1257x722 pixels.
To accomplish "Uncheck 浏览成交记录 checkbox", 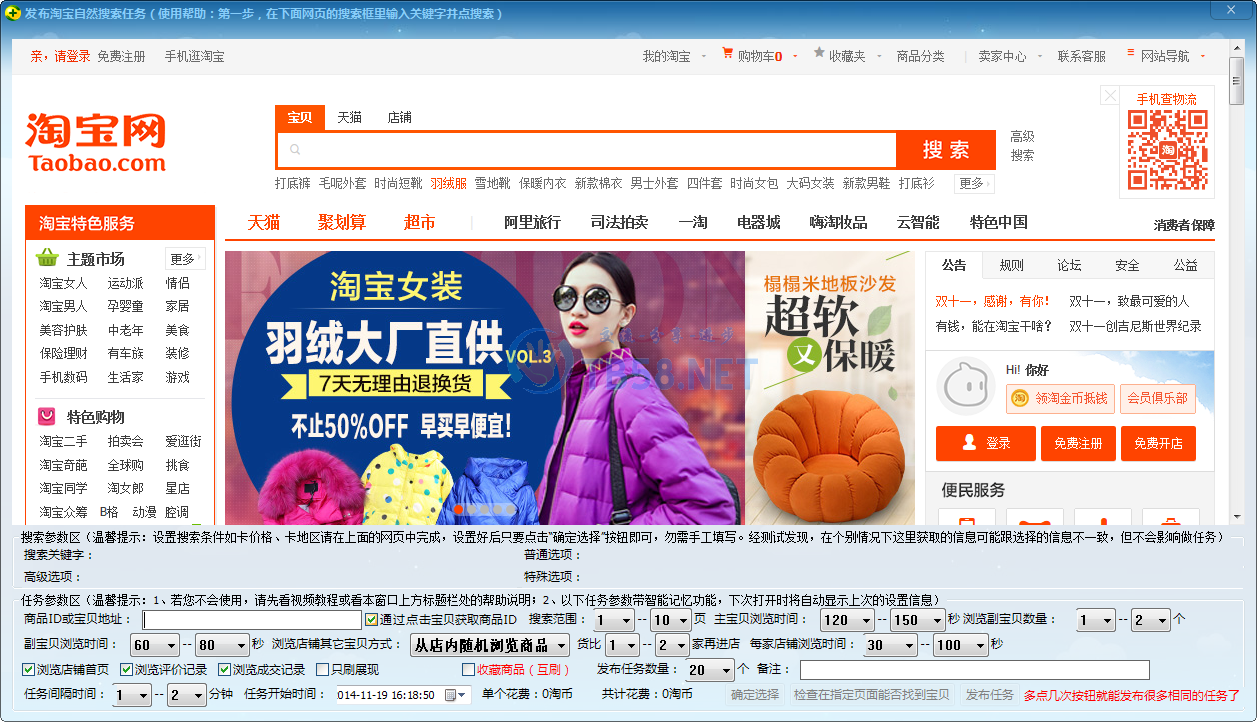I will [224, 669].
